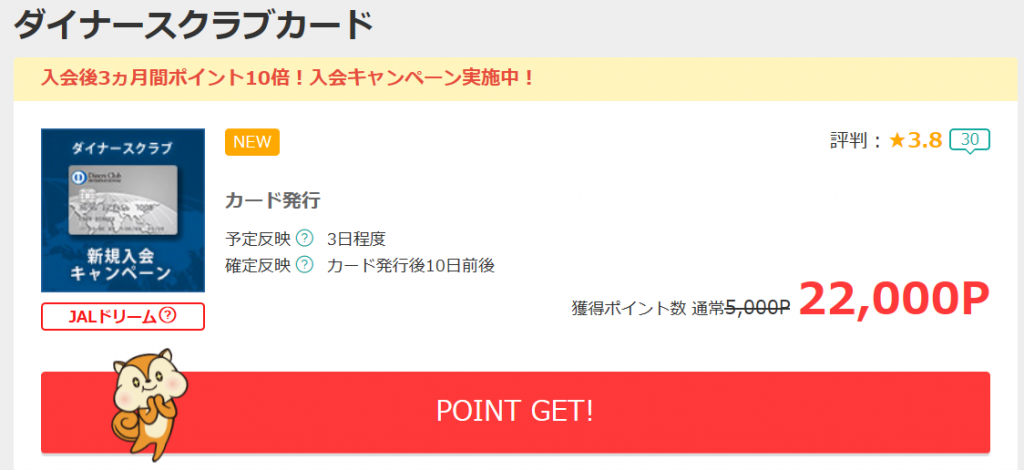Click the POINT GET! red button
Viewport: 1024px width, 470px height.
click(x=515, y=412)
